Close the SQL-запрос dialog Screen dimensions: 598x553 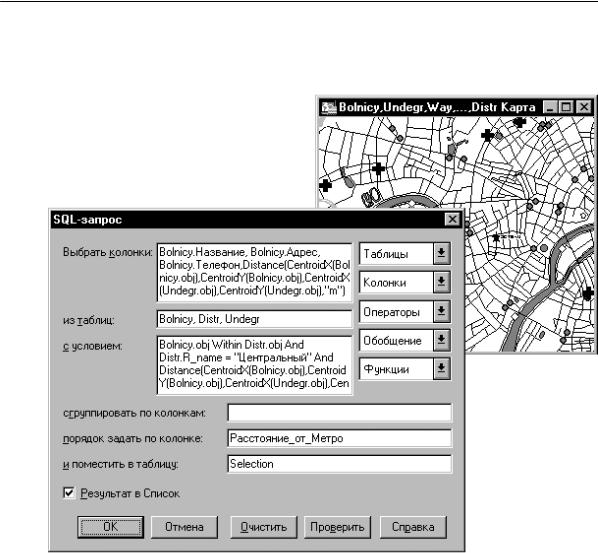point(452,219)
